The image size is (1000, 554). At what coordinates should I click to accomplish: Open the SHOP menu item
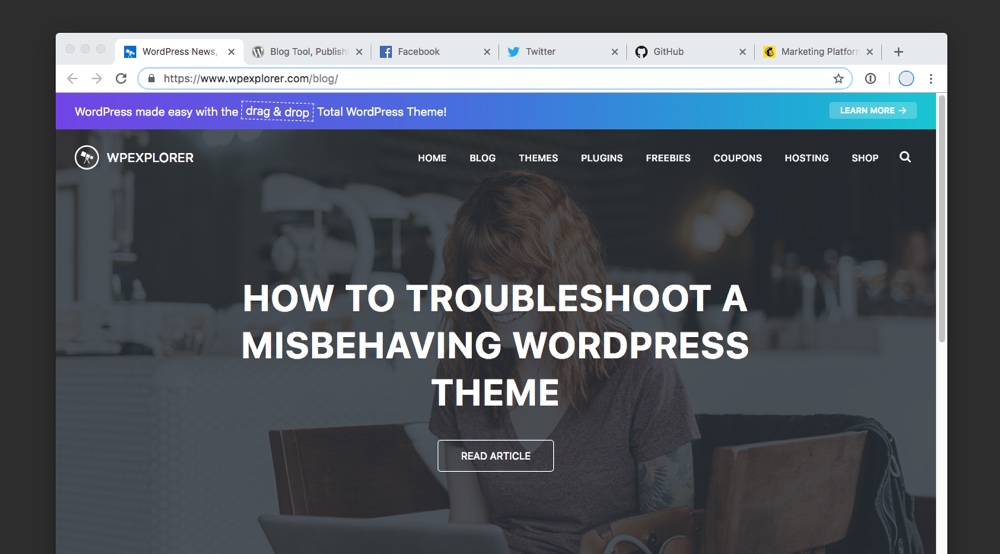(x=865, y=158)
